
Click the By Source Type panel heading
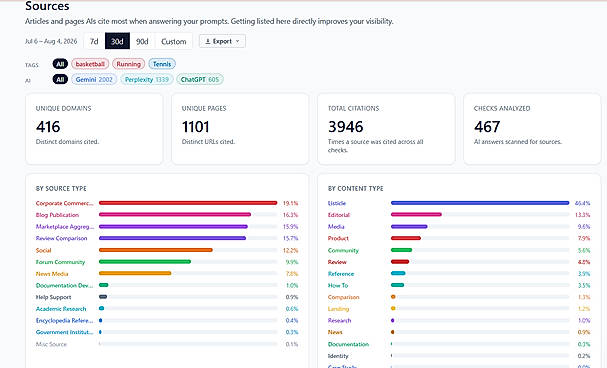[61, 188]
